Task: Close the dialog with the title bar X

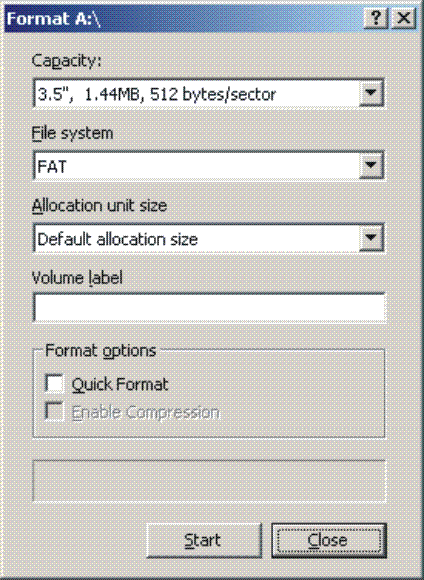Action: pos(403,18)
